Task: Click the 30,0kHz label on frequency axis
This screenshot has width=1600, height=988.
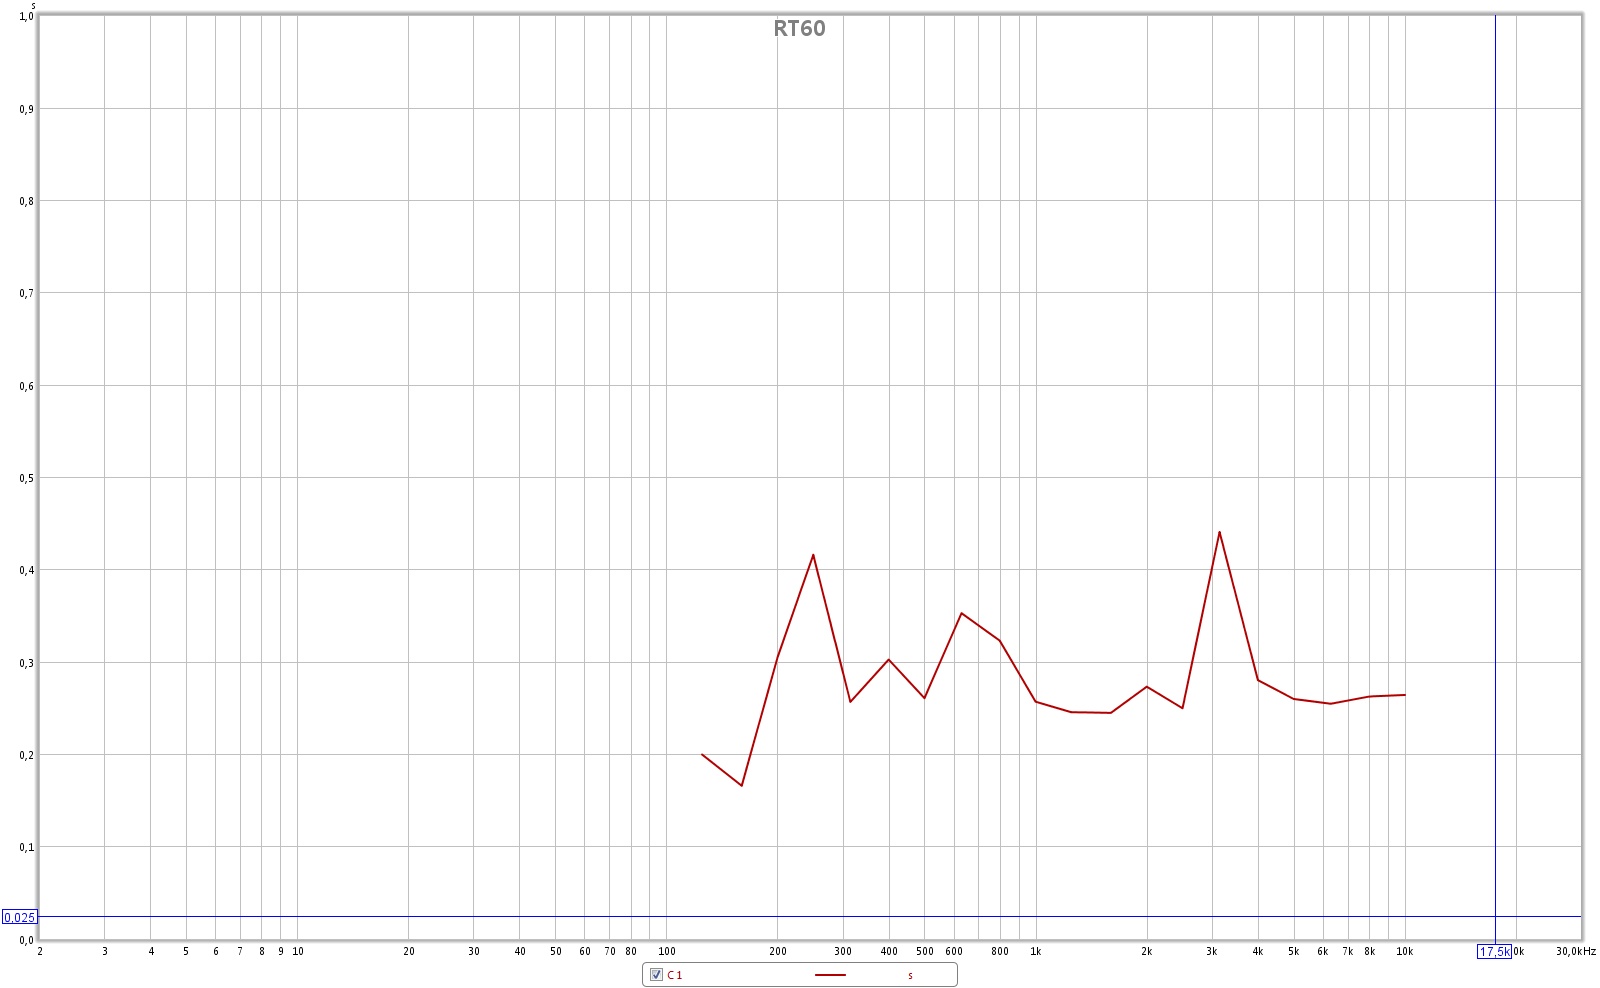Action: click(1575, 951)
